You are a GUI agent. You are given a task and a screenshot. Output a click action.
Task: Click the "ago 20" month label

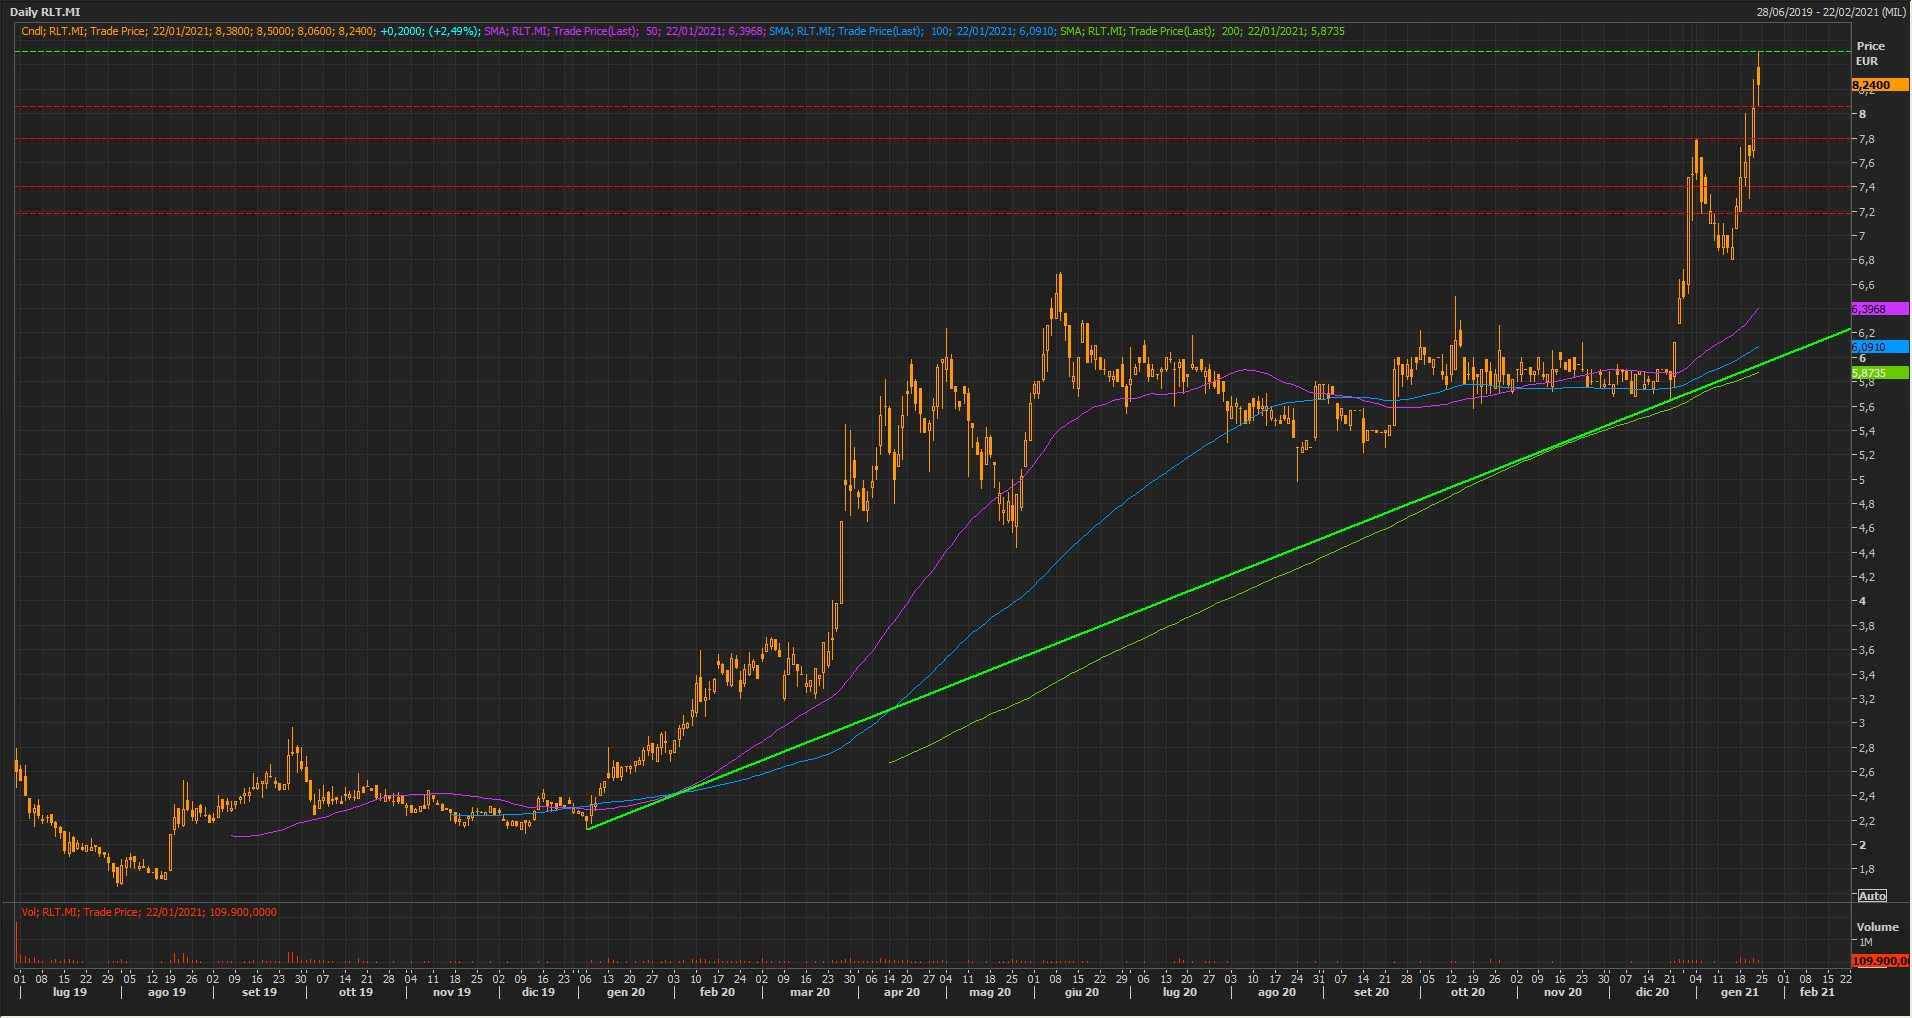pyautogui.click(x=1276, y=992)
